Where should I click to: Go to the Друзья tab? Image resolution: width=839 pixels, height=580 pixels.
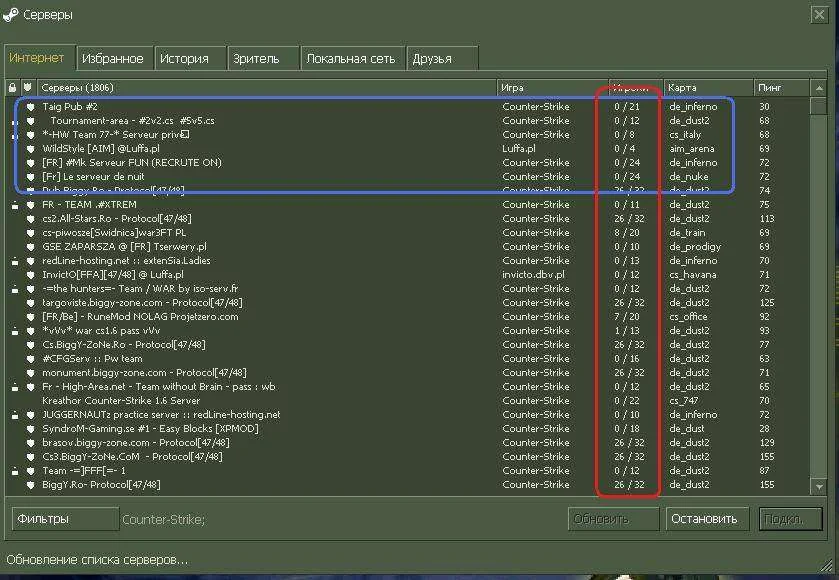tap(442, 58)
